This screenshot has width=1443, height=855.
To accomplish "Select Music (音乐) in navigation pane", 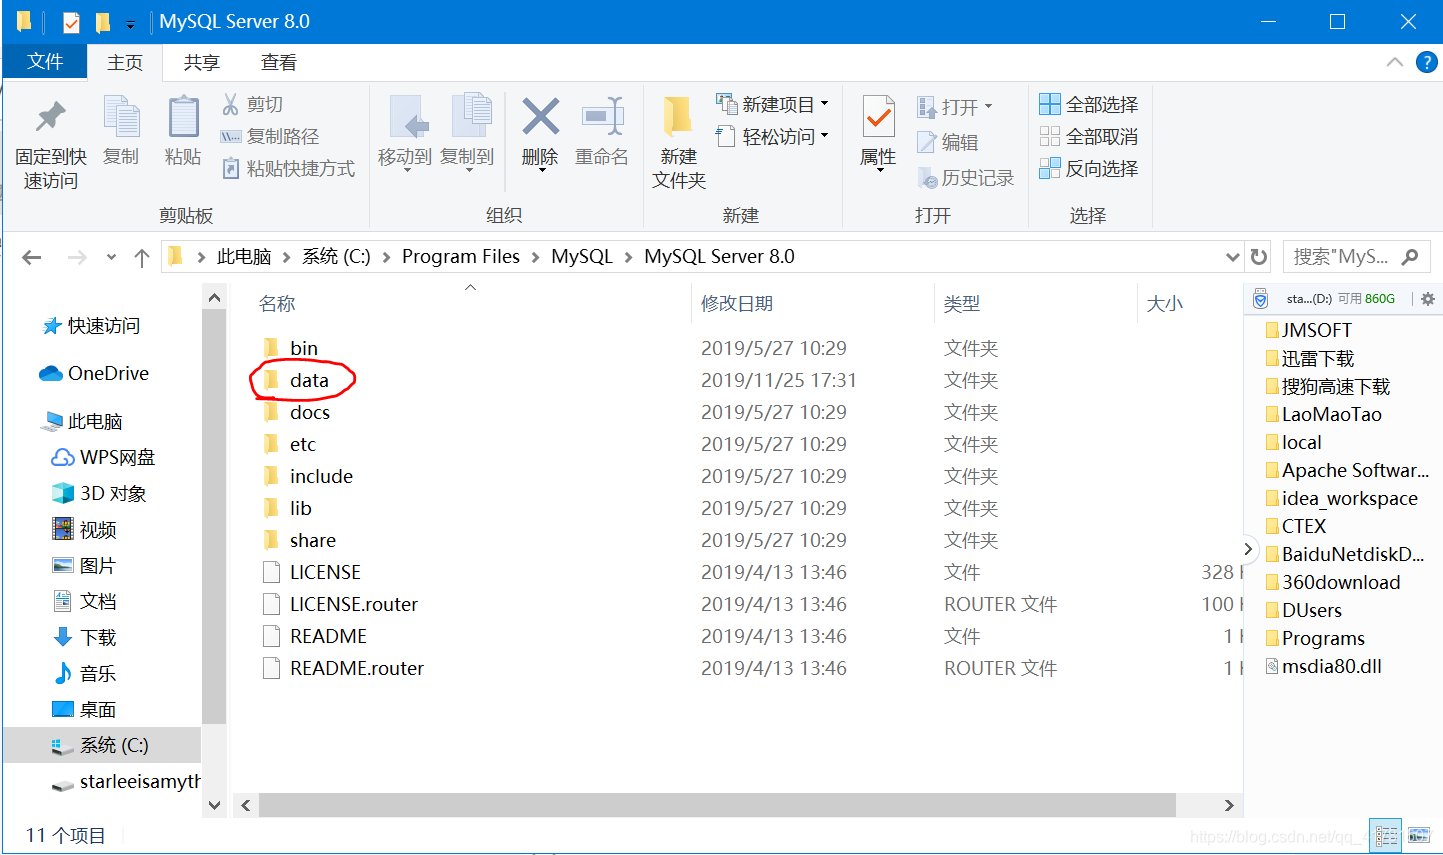I will (86, 673).
